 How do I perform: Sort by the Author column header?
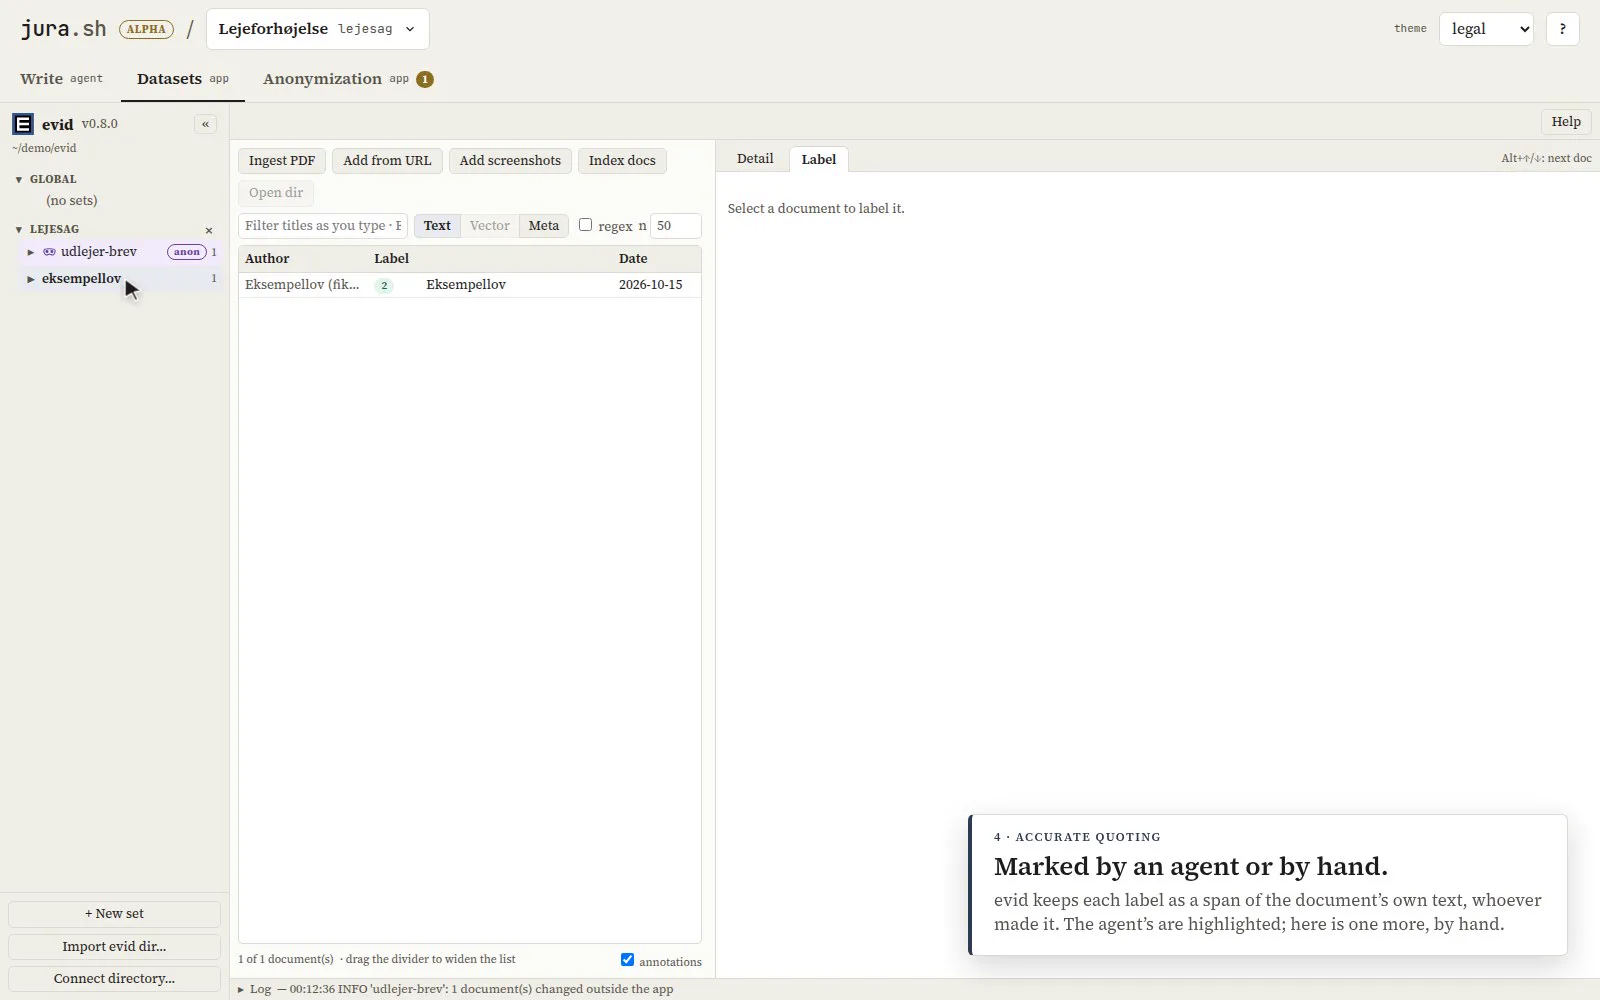(267, 259)
